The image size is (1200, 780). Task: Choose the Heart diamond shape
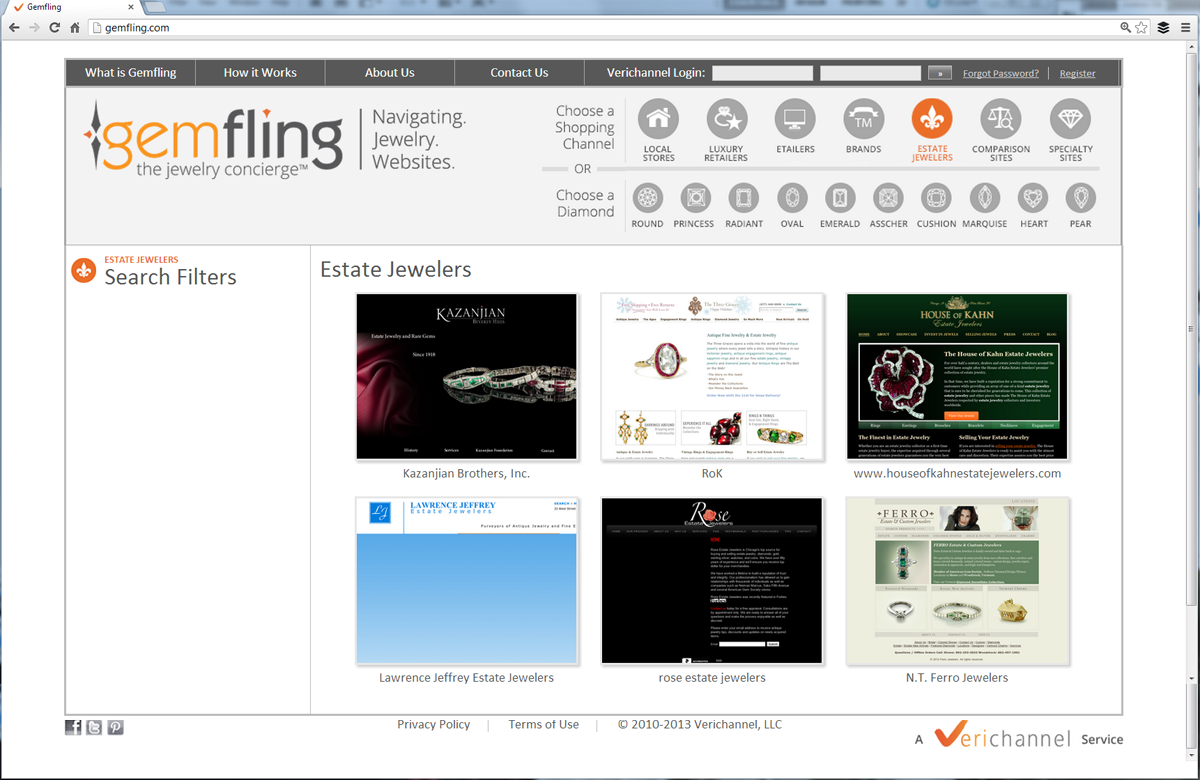pos(1033,196)
